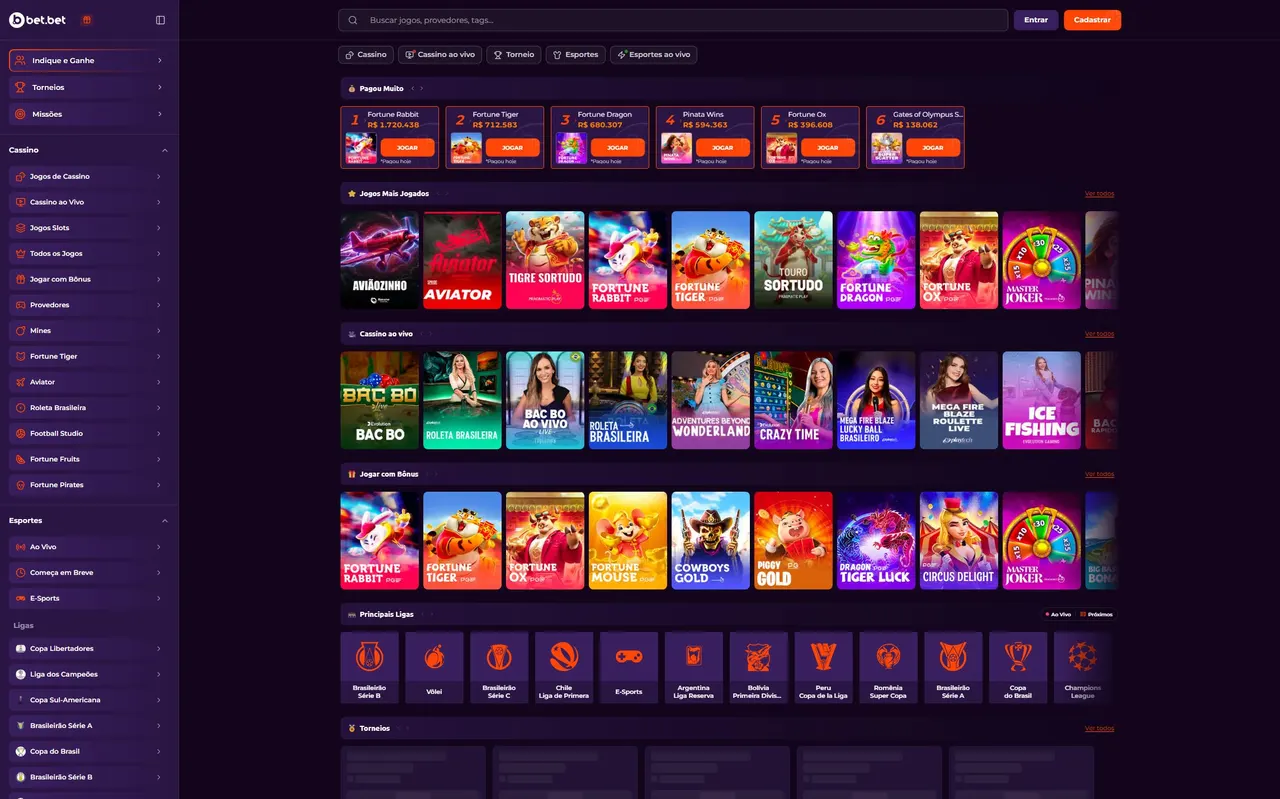The width and height of the screenshot is (1280, 799).
Task: Open the Aviator game thumbnail
Action: click(462, 260)
